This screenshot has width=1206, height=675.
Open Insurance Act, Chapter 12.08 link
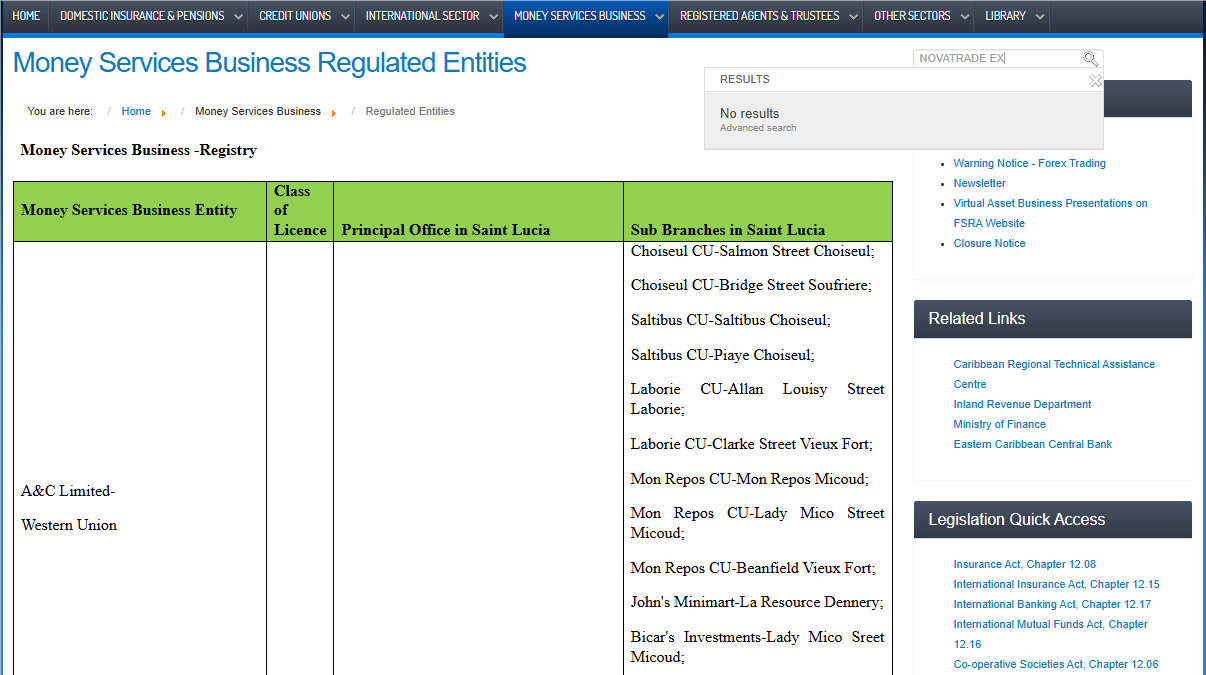coord(1024,564)
